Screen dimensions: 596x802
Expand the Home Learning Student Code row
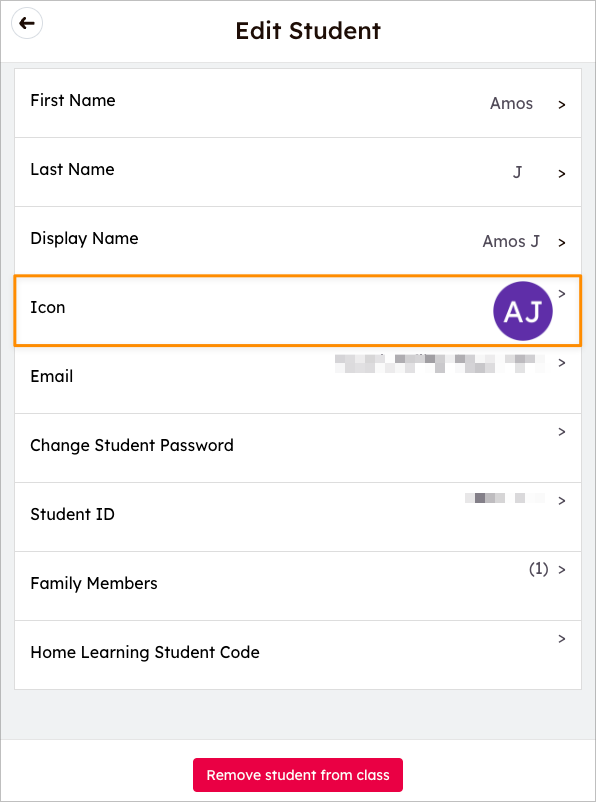(x=297, y=652)
